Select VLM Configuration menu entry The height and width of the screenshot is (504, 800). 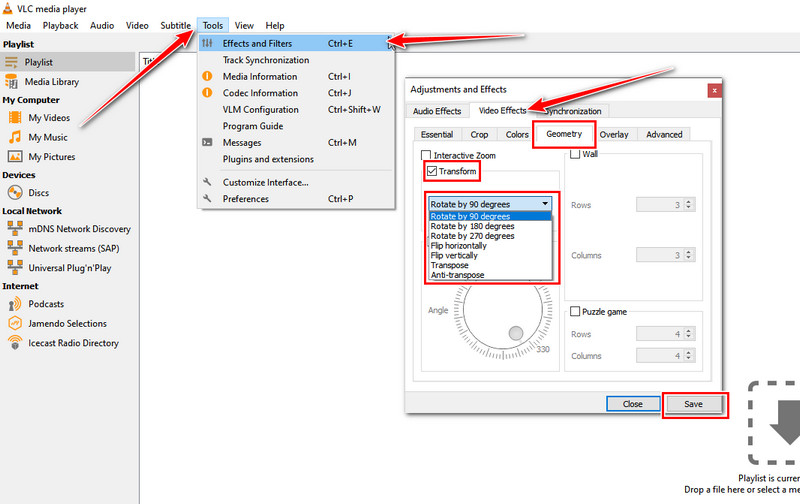(296, 109)
